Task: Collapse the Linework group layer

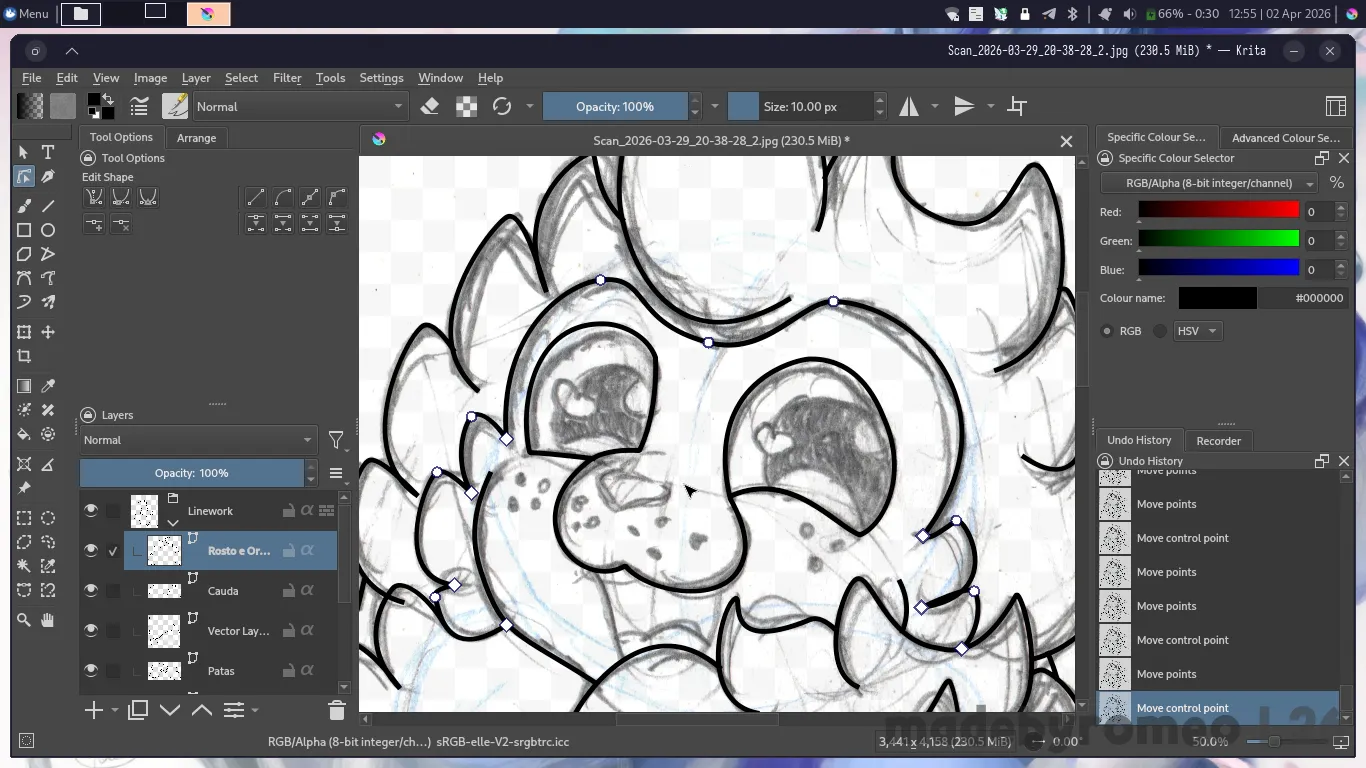Action: 173,522
